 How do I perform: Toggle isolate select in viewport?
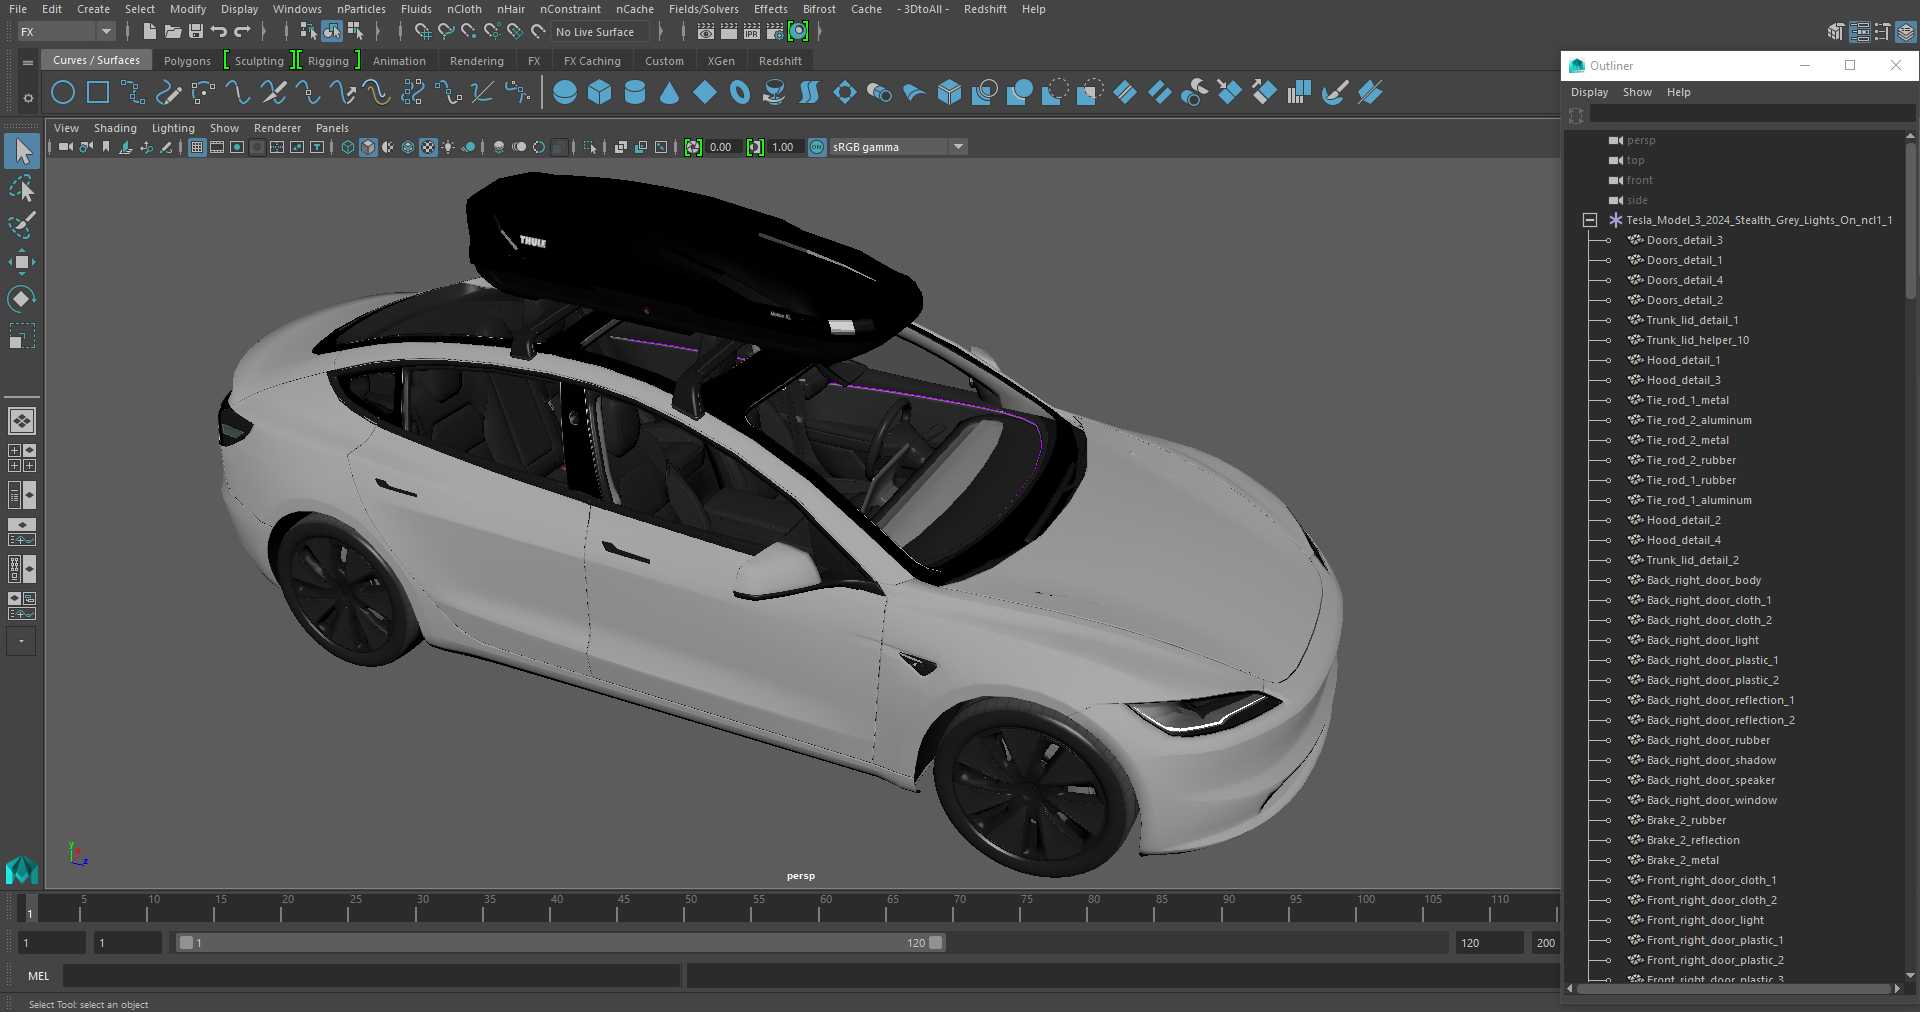(590, 147)
